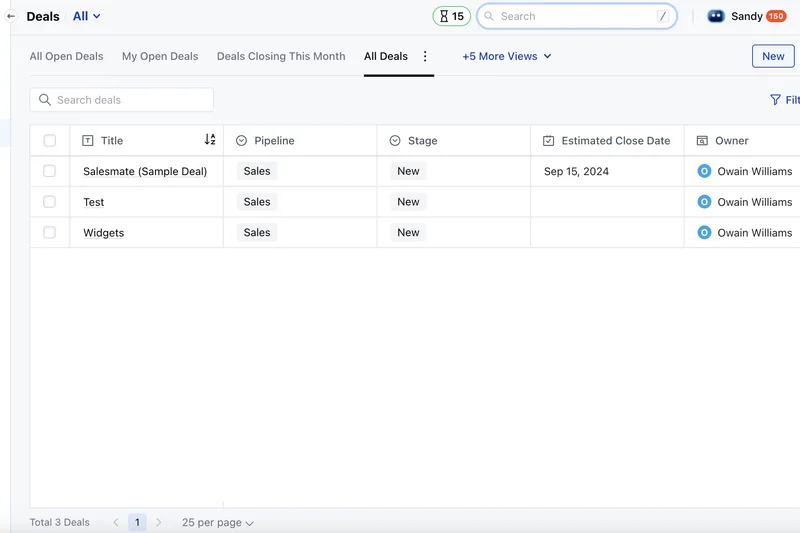Click Owain Williams avatar in Widgets row
This screenshot has width=800, height=533.
704,233
